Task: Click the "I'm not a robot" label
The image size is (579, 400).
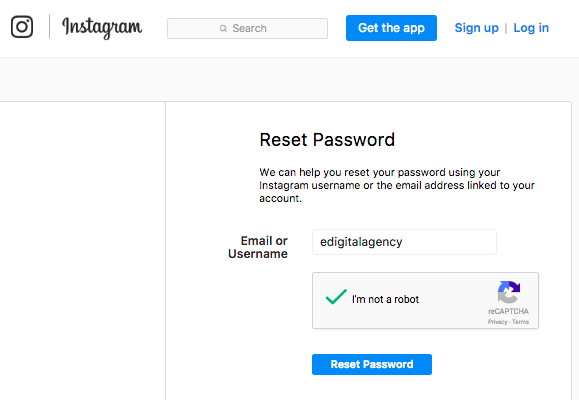Action: tap(385, 299)
